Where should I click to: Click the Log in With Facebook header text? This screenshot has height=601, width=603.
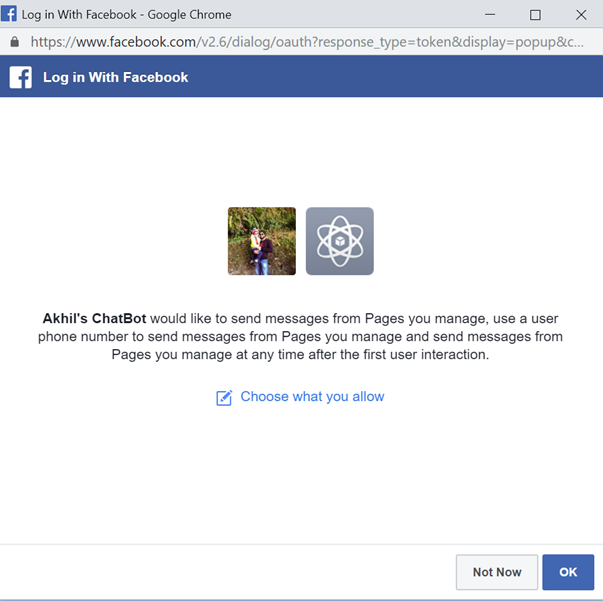pyautogui.click(x=115, y=77)
